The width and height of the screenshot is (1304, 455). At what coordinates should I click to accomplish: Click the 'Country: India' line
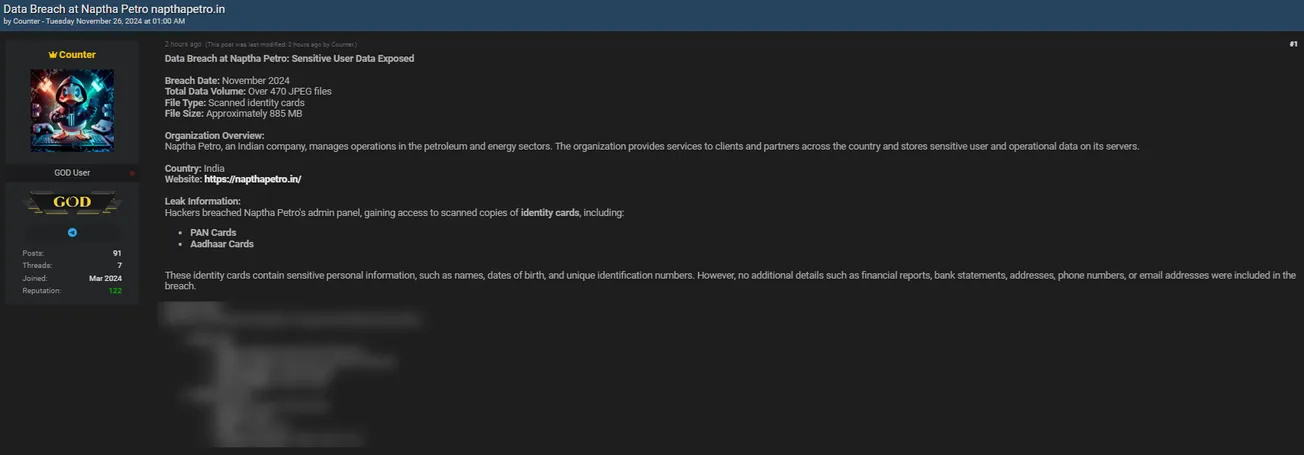(195, 168)
